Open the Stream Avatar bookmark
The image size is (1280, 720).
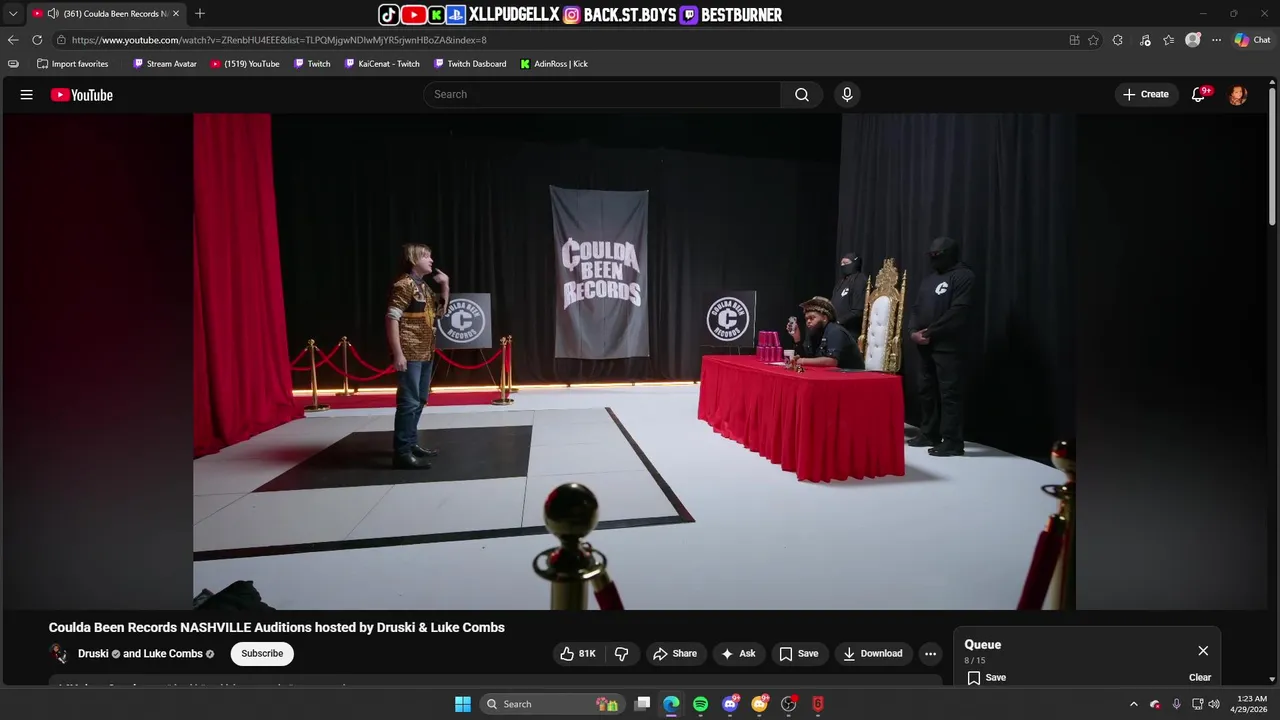(165, 64)
